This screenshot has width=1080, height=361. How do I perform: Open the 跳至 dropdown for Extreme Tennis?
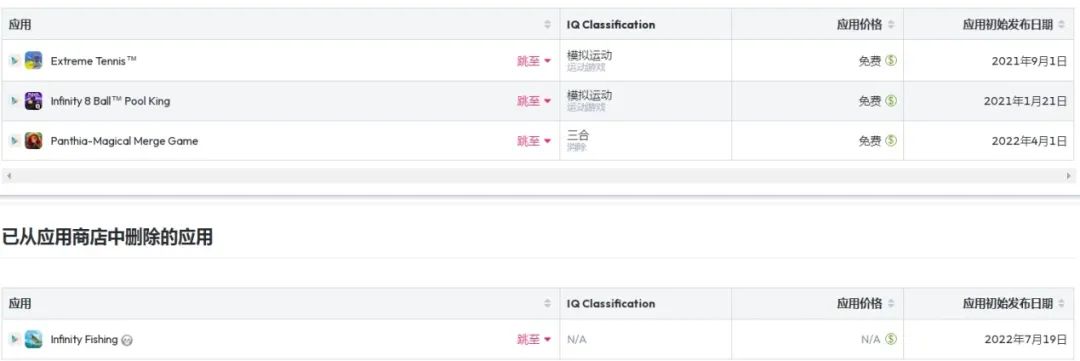534,61
